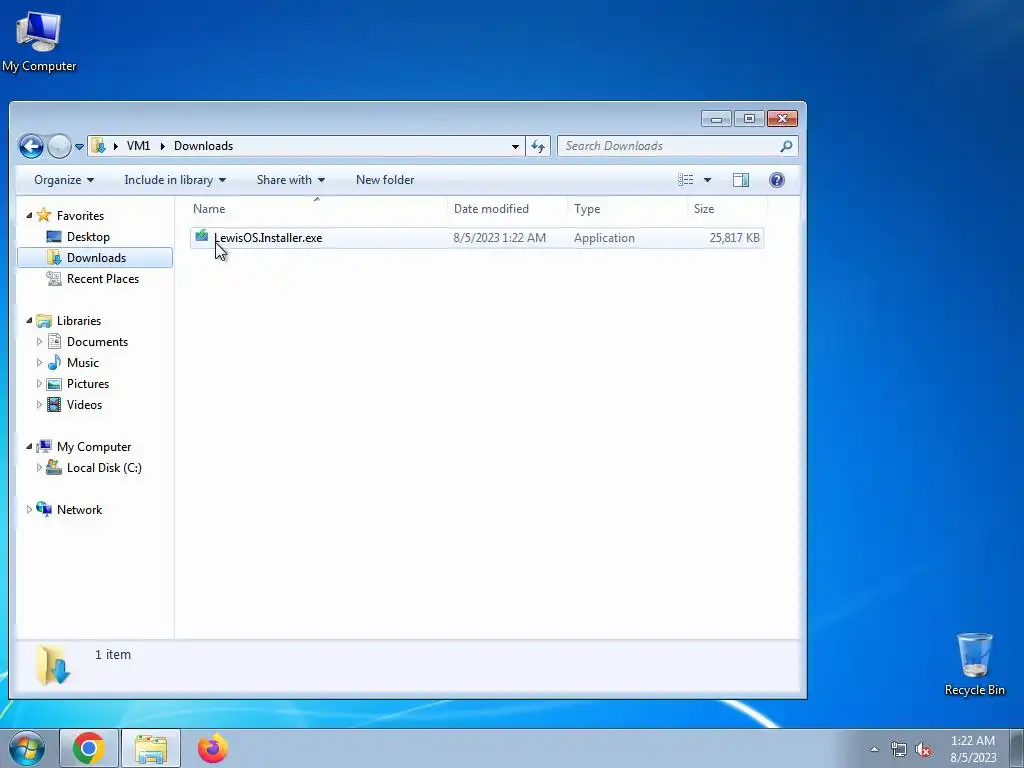Sort by Size column header
Screen dimensions: 1024x768
(727, 209)
